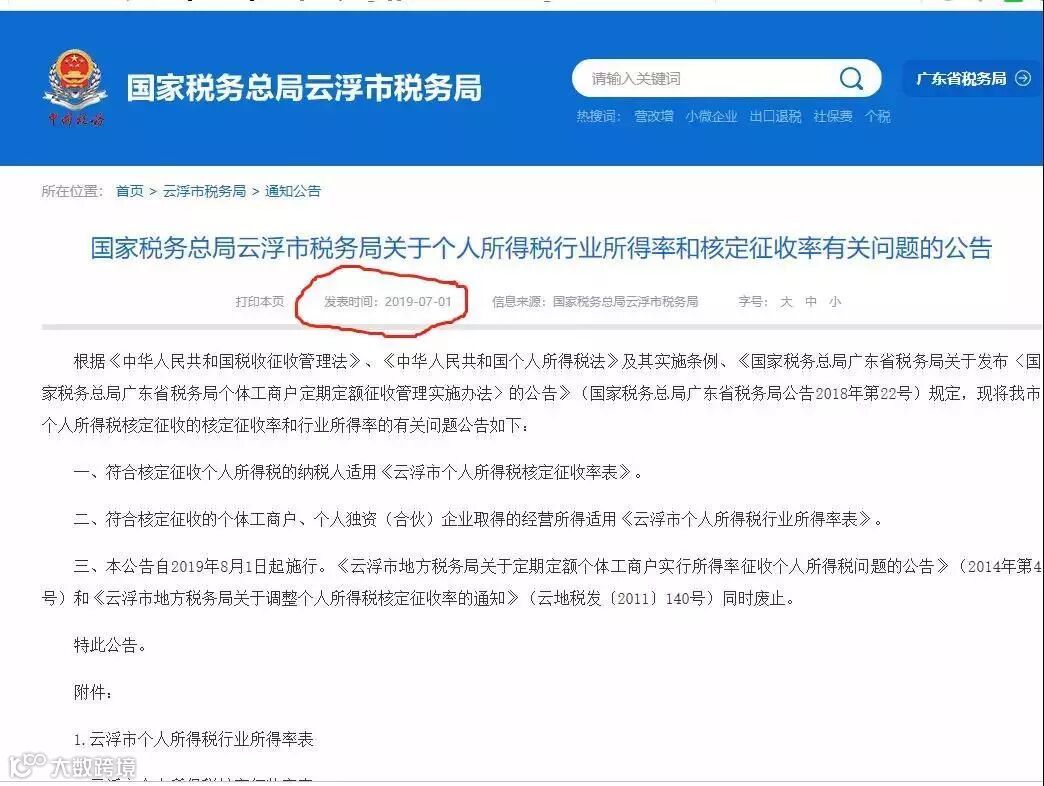Click the announcement headline title

point(541,248)
